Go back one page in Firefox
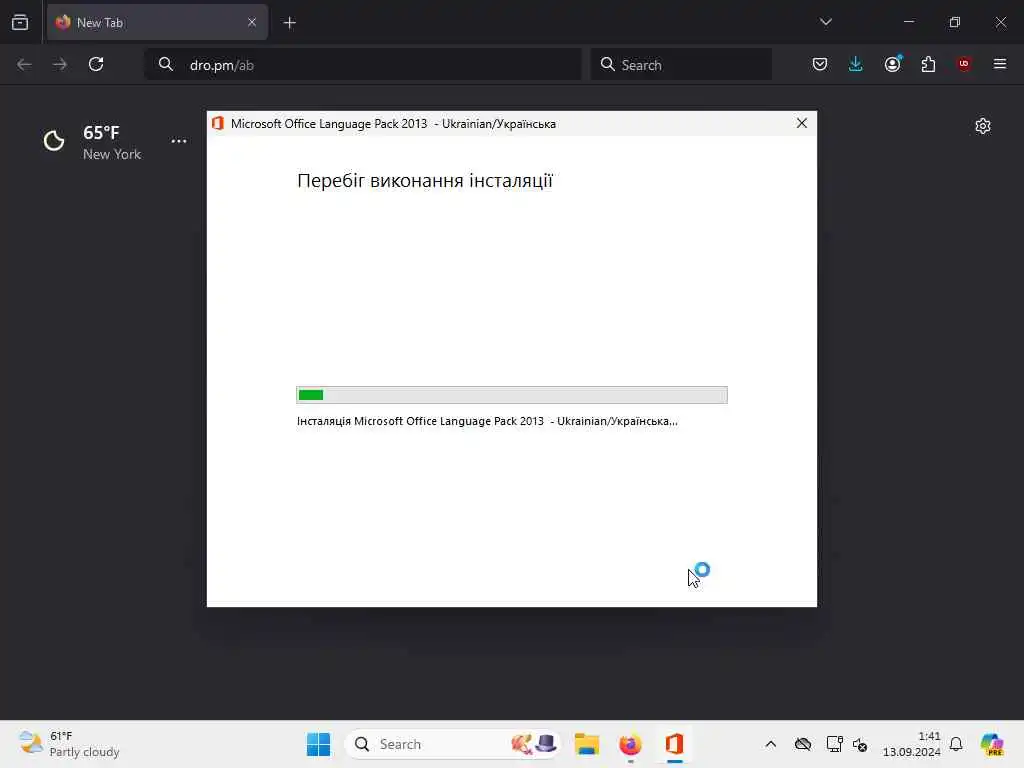 [x=24, y=64]
